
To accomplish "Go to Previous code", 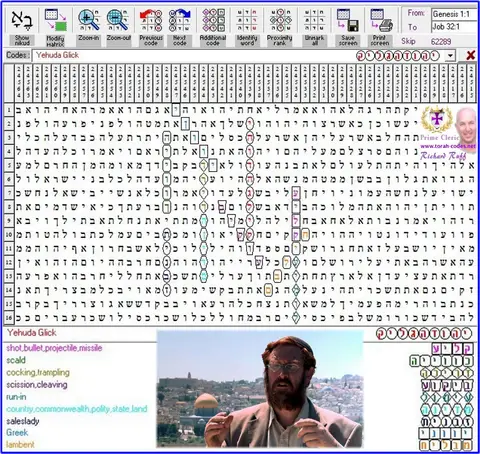I will pyautogui.click(x=151, y=20).
